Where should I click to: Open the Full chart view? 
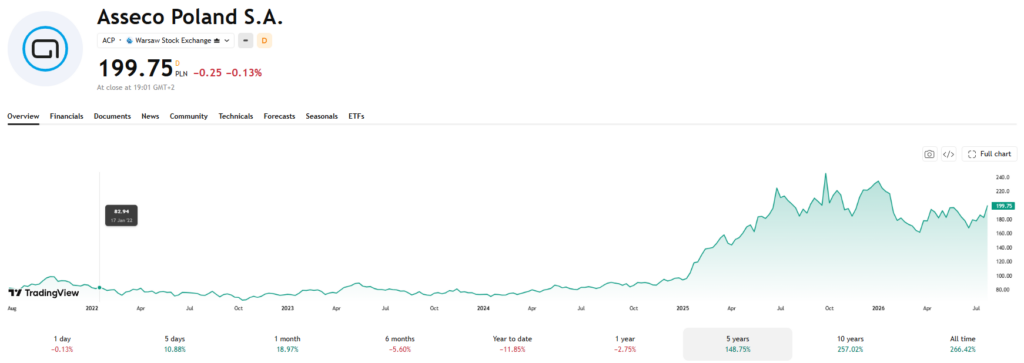click(989, 154)
